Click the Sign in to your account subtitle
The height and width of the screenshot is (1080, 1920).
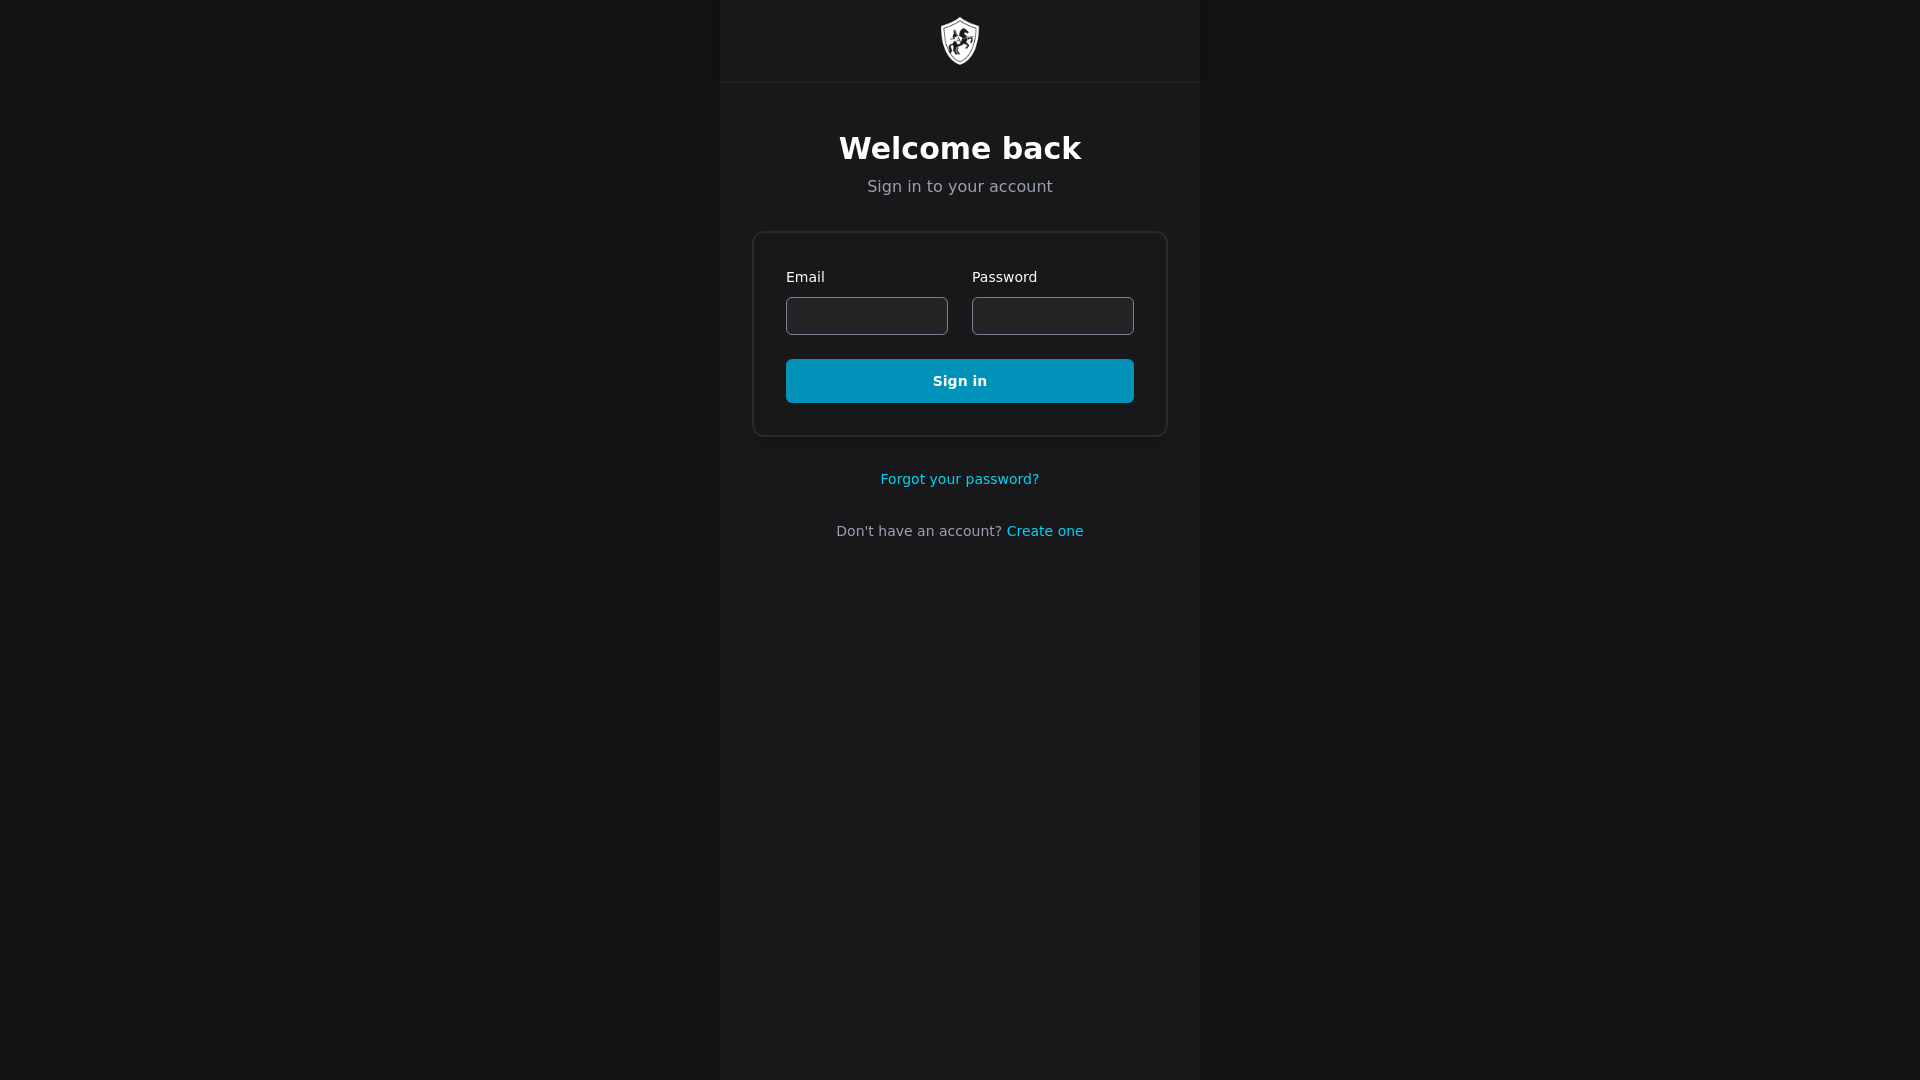point(960,187)
